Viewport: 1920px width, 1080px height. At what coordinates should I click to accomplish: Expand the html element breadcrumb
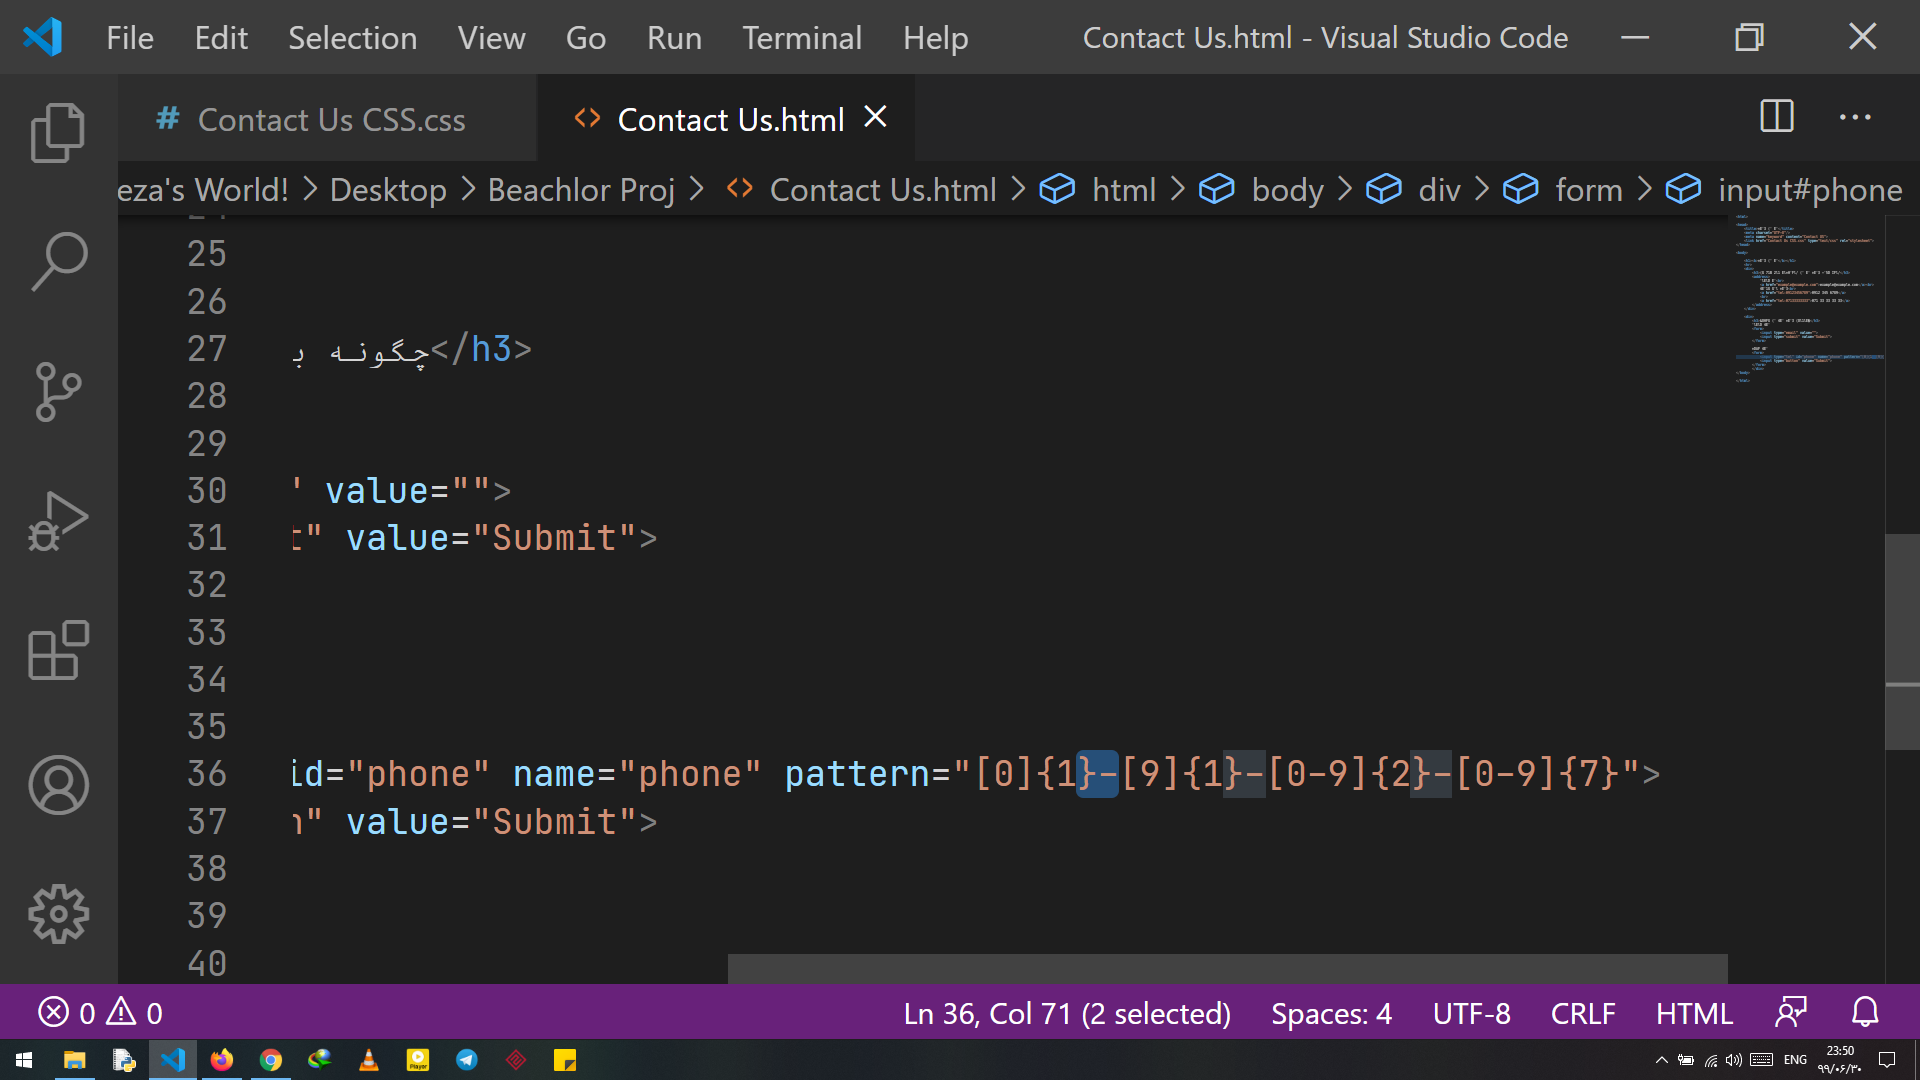point(1098,189)
